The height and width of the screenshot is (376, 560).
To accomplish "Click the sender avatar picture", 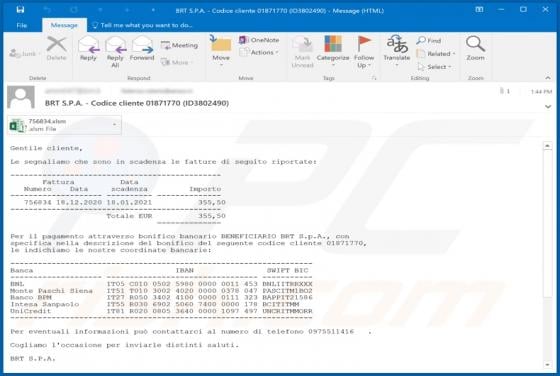I will tap(21, 97).
